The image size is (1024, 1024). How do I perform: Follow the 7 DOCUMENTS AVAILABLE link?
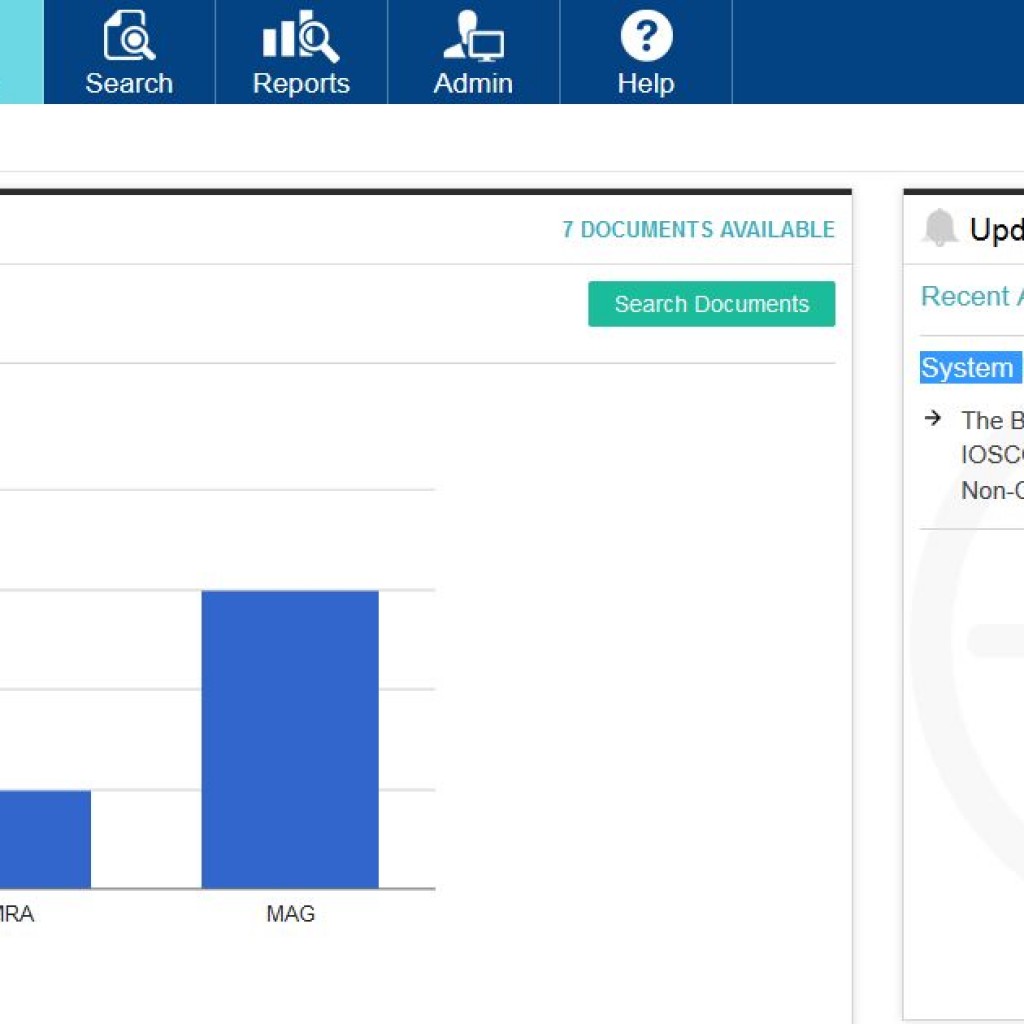point(698,230)
